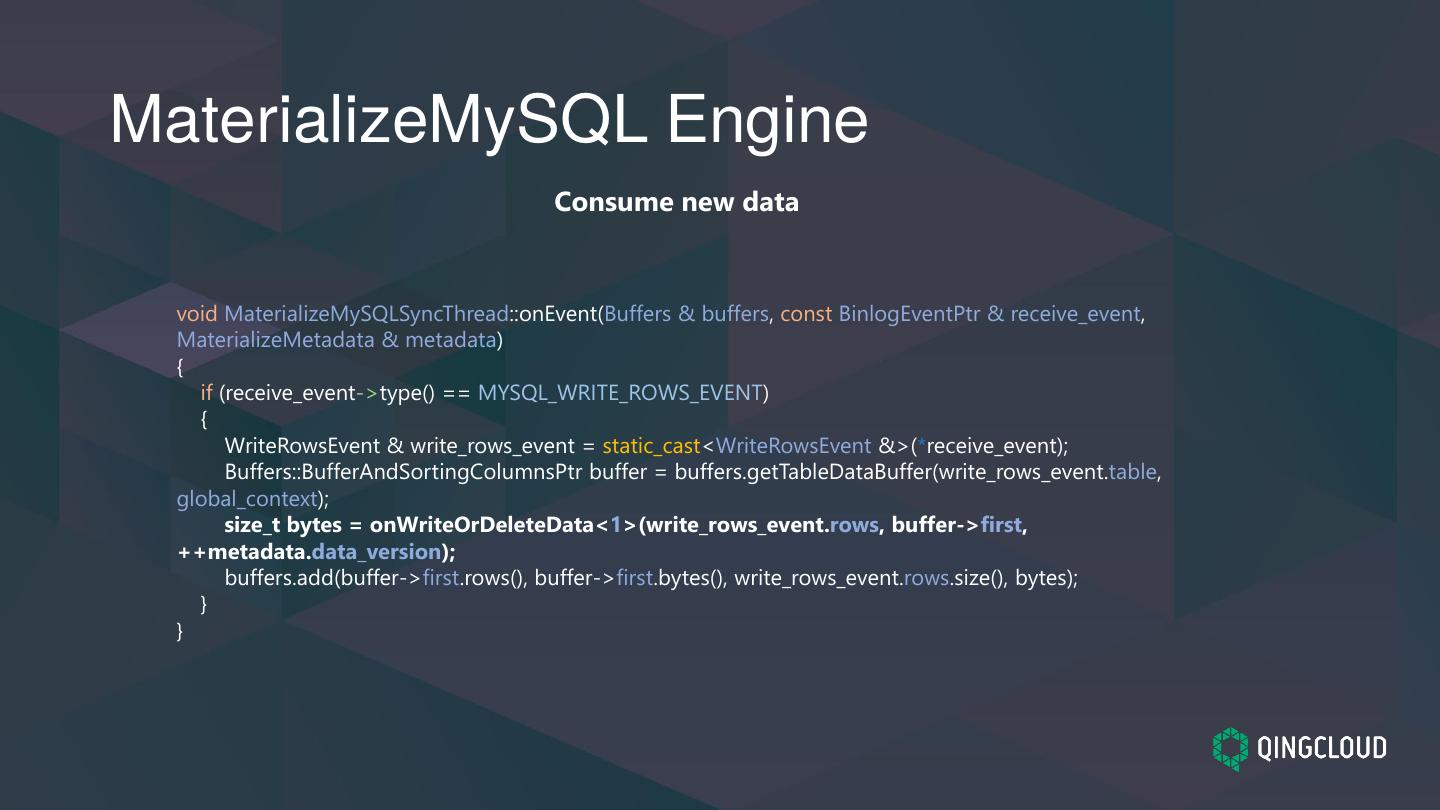Select the "const" keyword in the signature
Image resolution: width=1440 pixels, height=810 pixels.
806,314
